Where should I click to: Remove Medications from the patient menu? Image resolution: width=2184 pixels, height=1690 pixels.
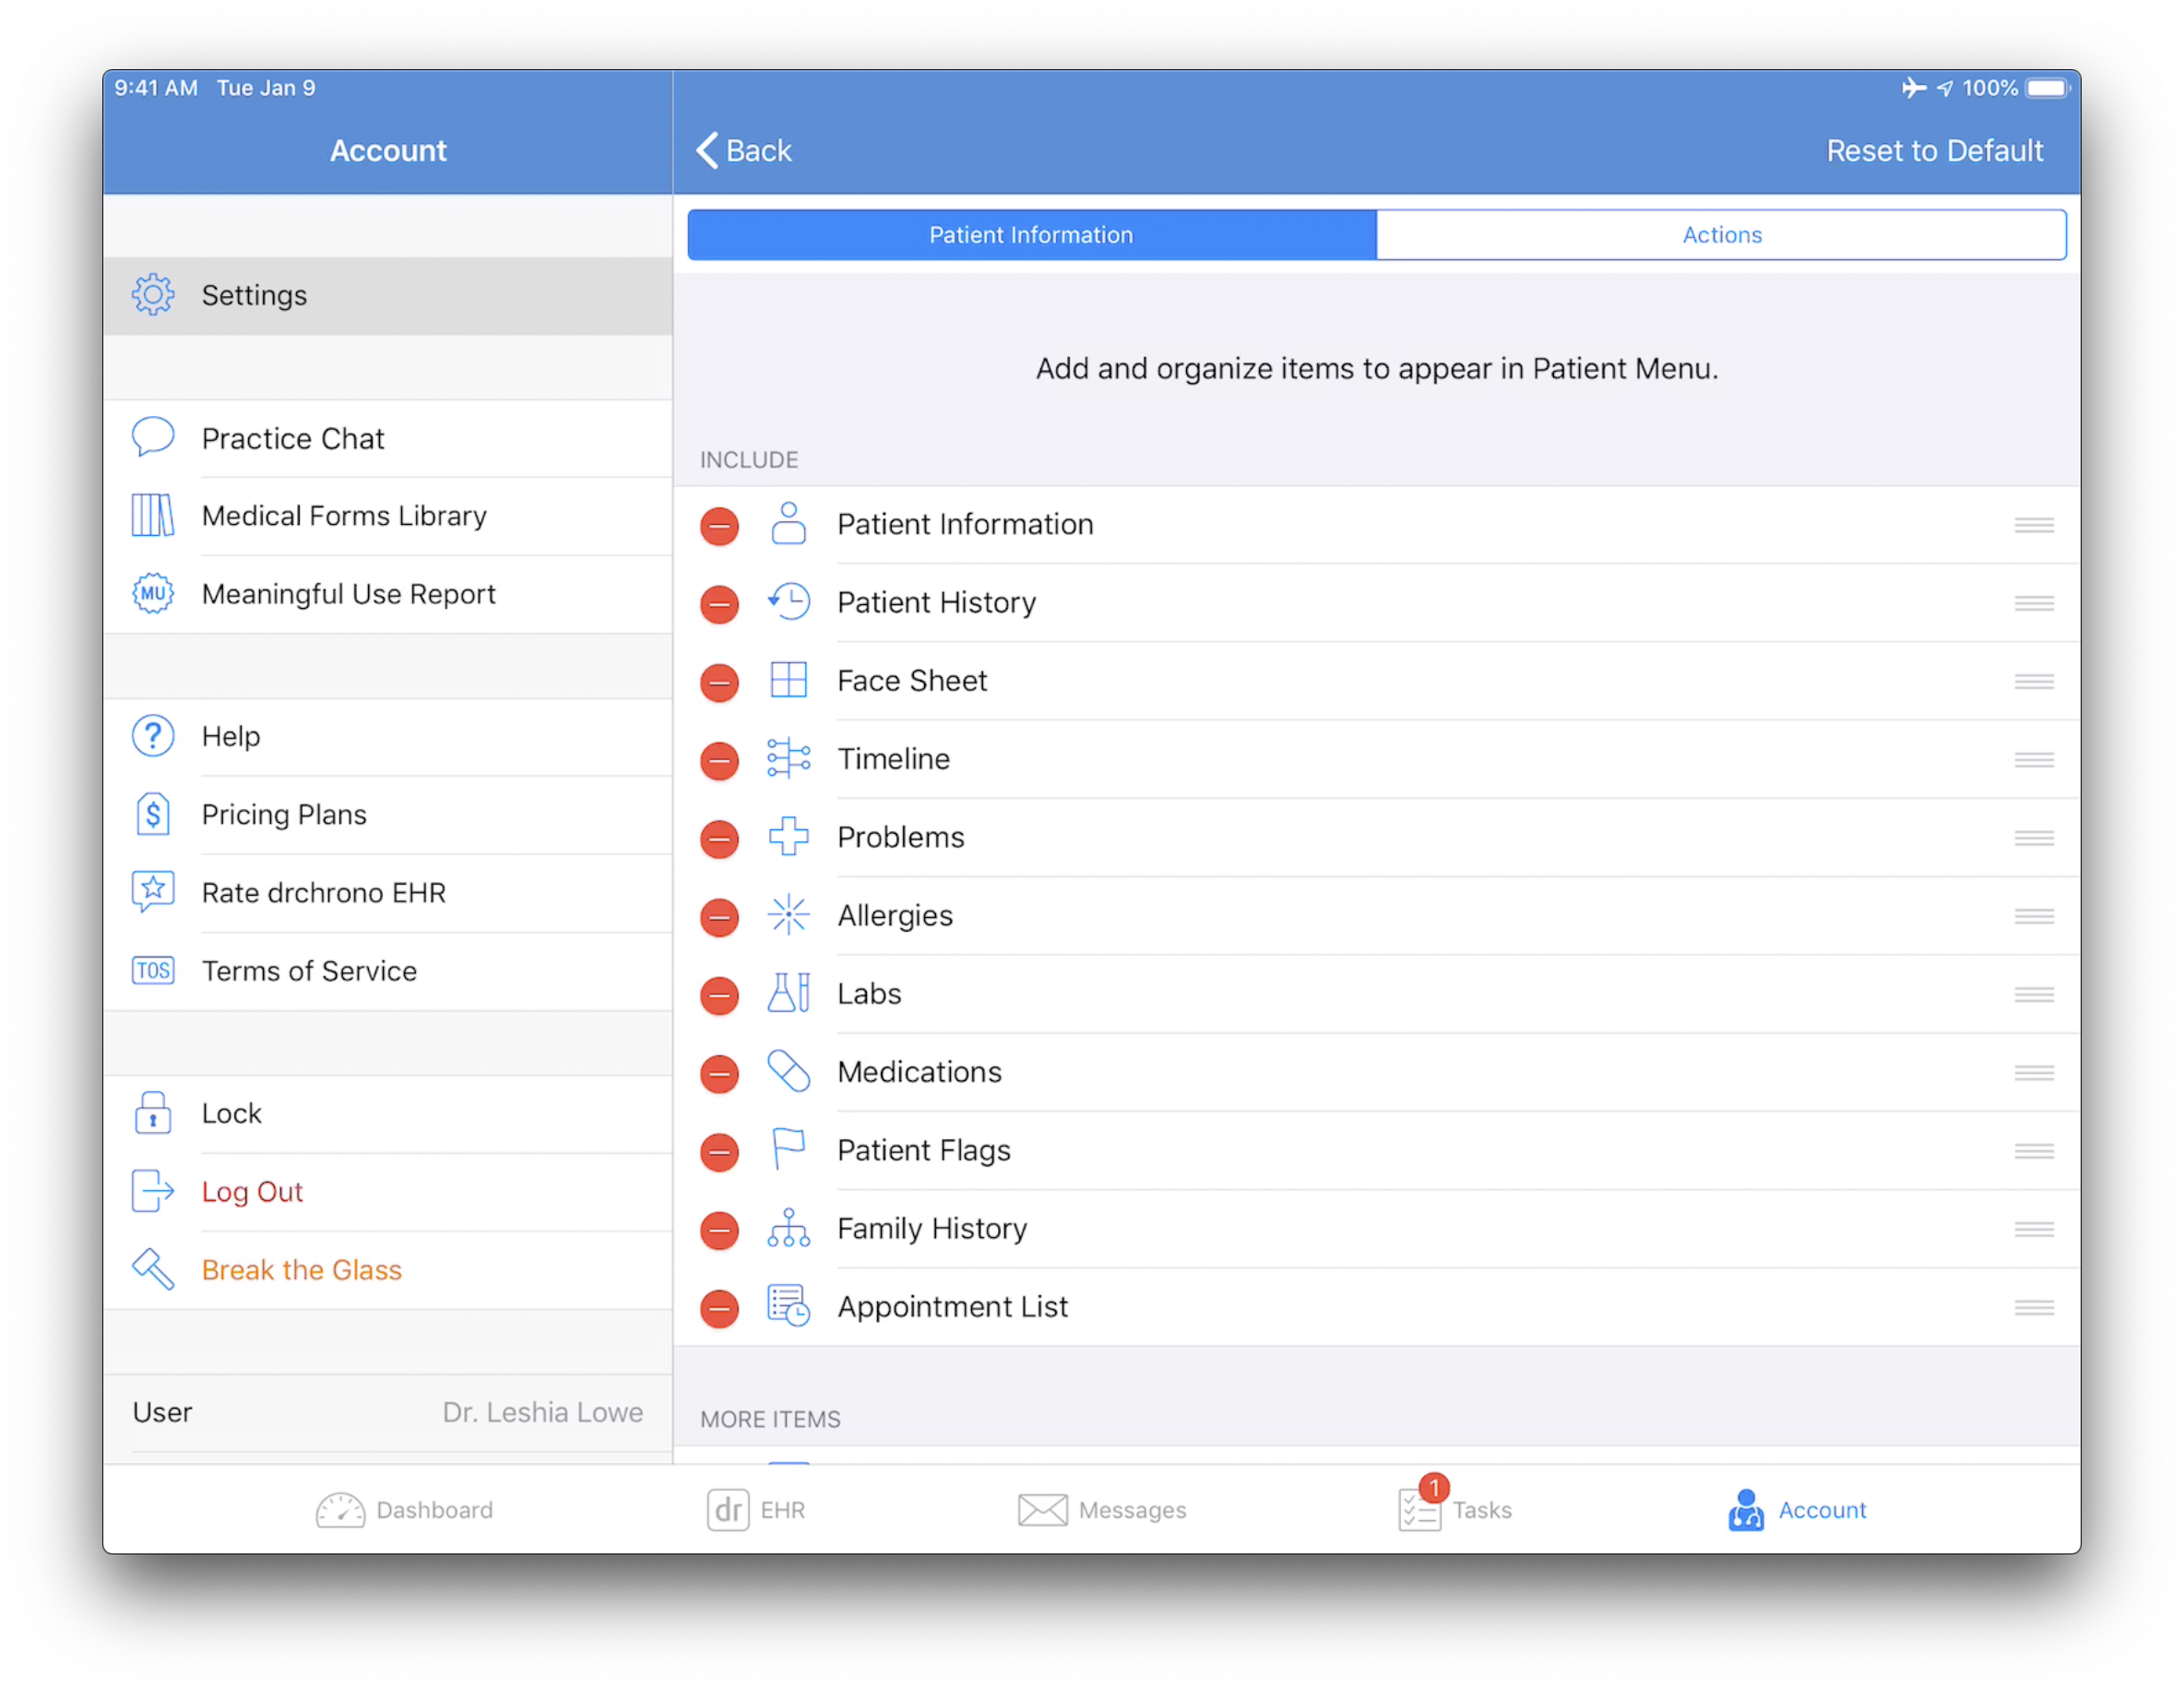(x=719, y=1073)
